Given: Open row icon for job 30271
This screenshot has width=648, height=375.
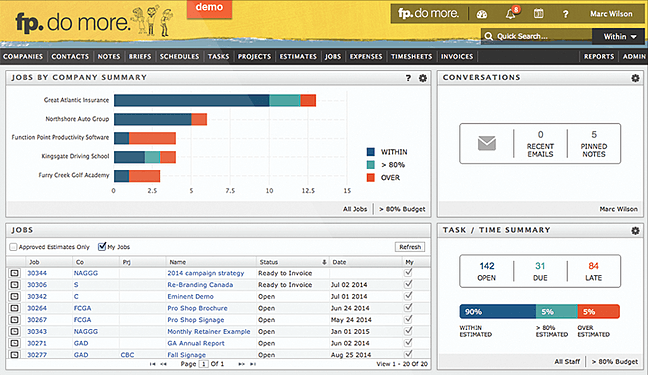Looking at the screenshot, I should [14, 343].
